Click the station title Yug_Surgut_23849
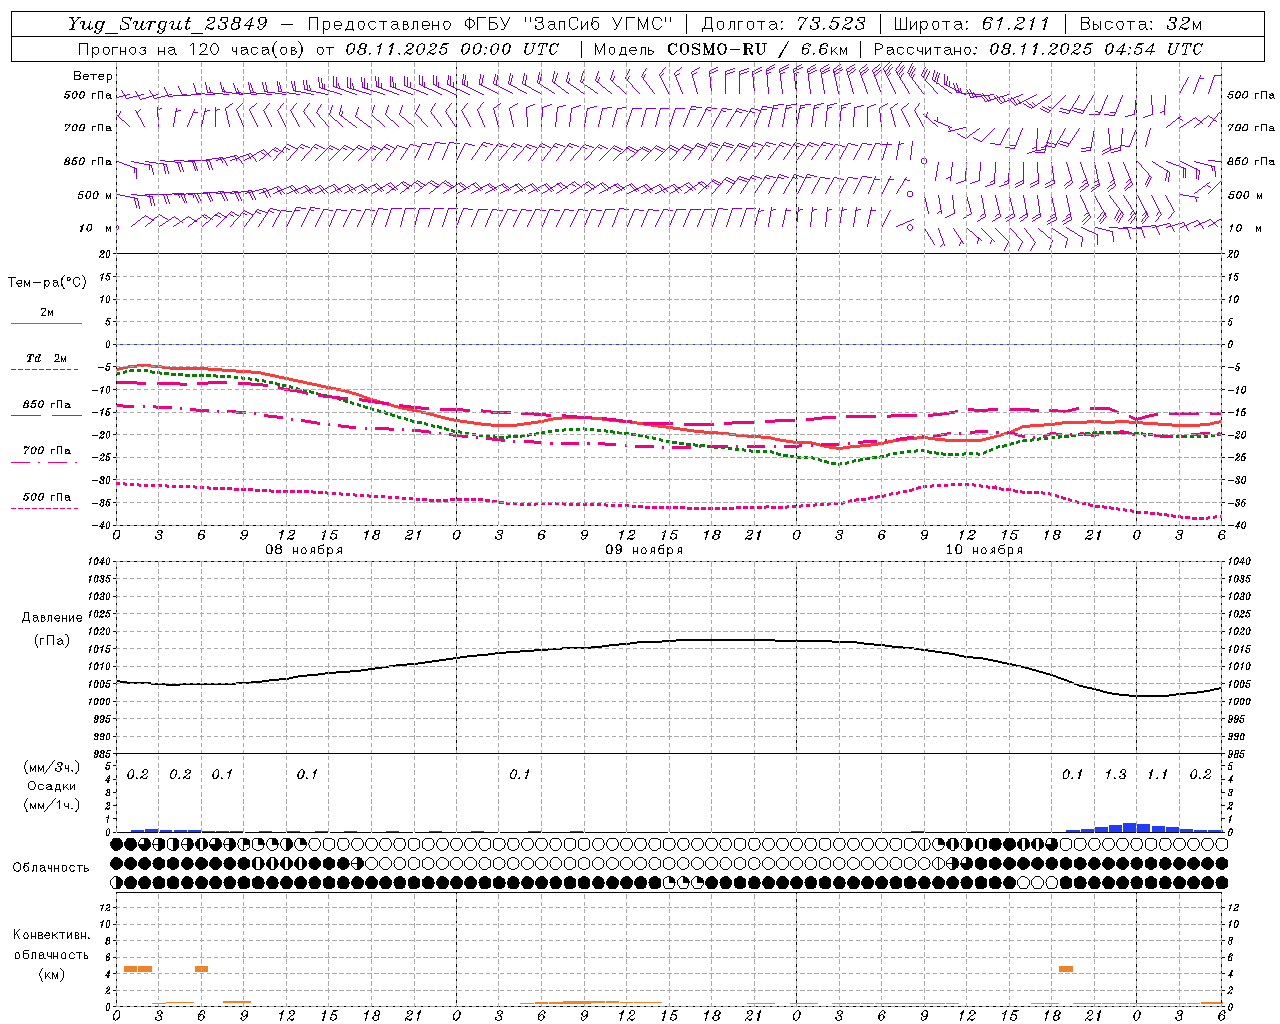This screenshot has height=1024, width=1280. click(168, 24)
